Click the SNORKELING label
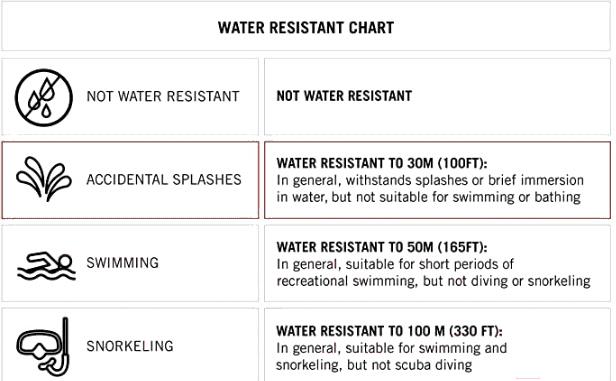 click(130, 346)
